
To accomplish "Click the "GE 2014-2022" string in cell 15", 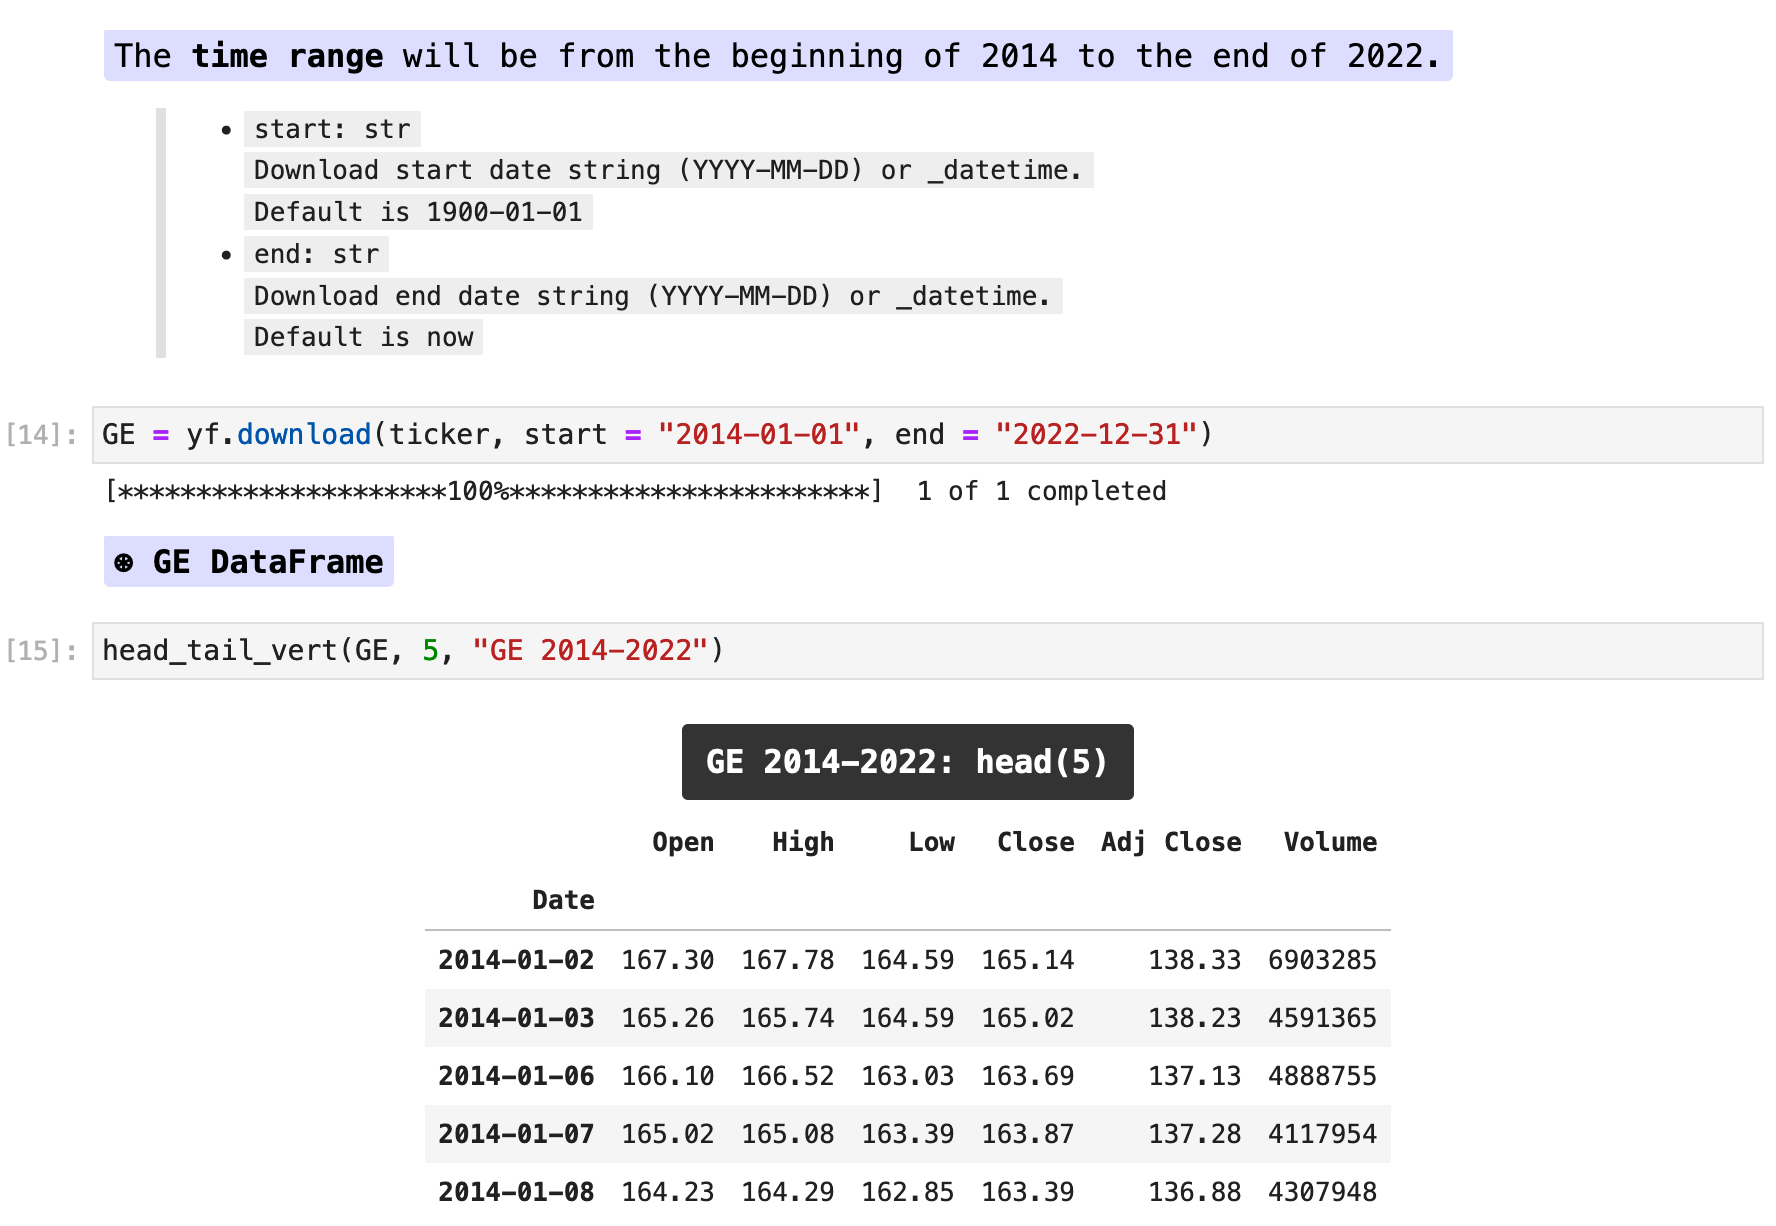I will (x=590, y=651).
